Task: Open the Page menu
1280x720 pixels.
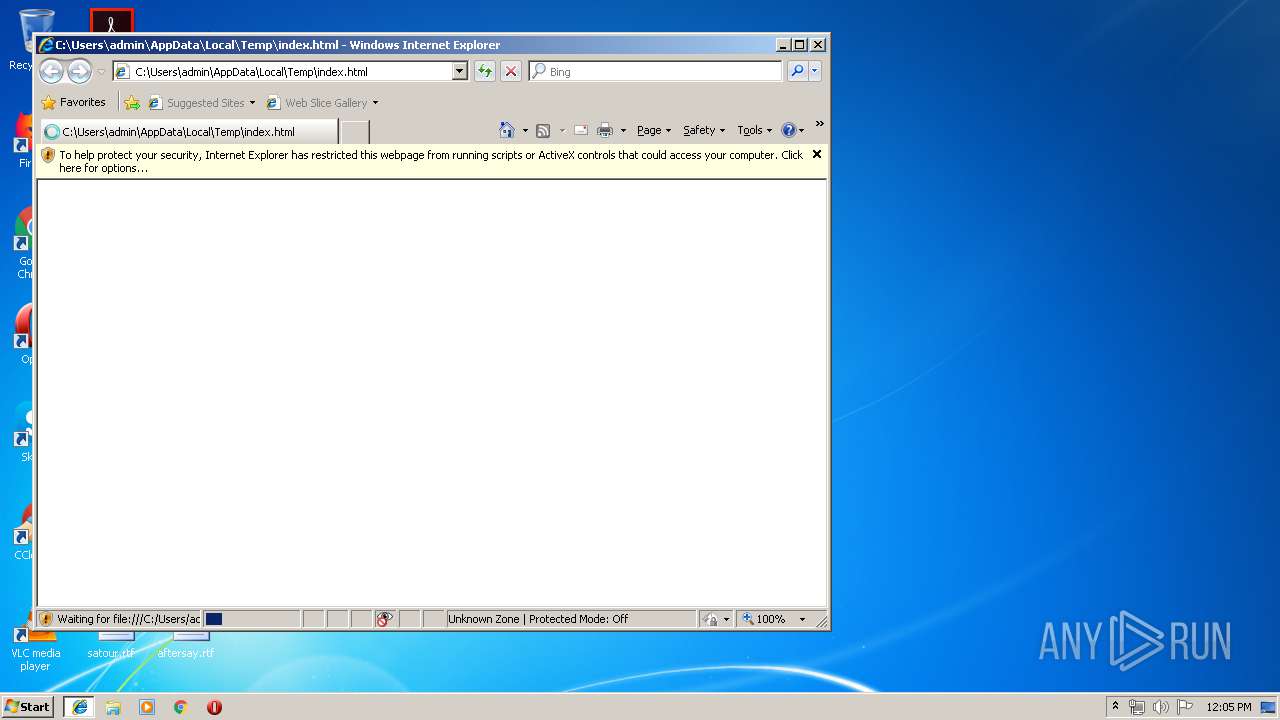Action: [x=654, y=130]
